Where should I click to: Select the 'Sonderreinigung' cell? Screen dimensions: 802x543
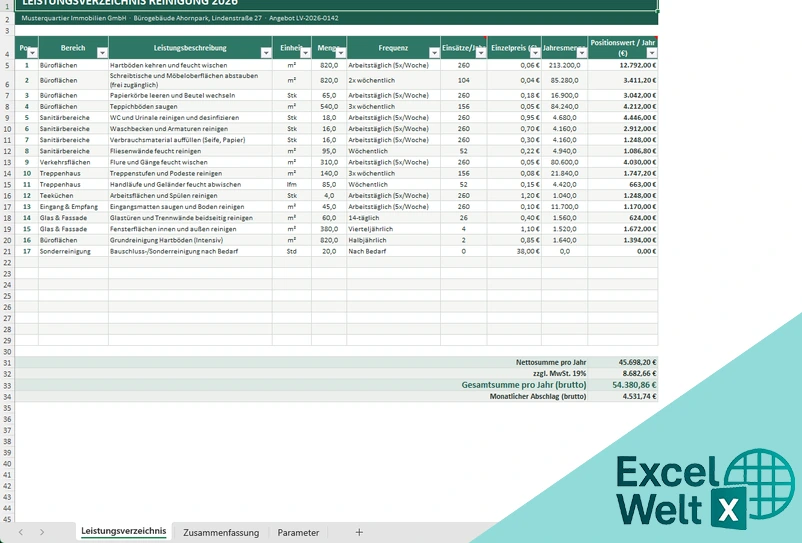click(73, 252)
